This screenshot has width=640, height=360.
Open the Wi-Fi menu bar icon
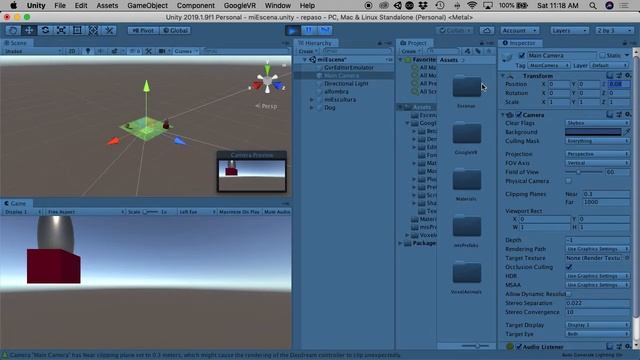(472, 5)
